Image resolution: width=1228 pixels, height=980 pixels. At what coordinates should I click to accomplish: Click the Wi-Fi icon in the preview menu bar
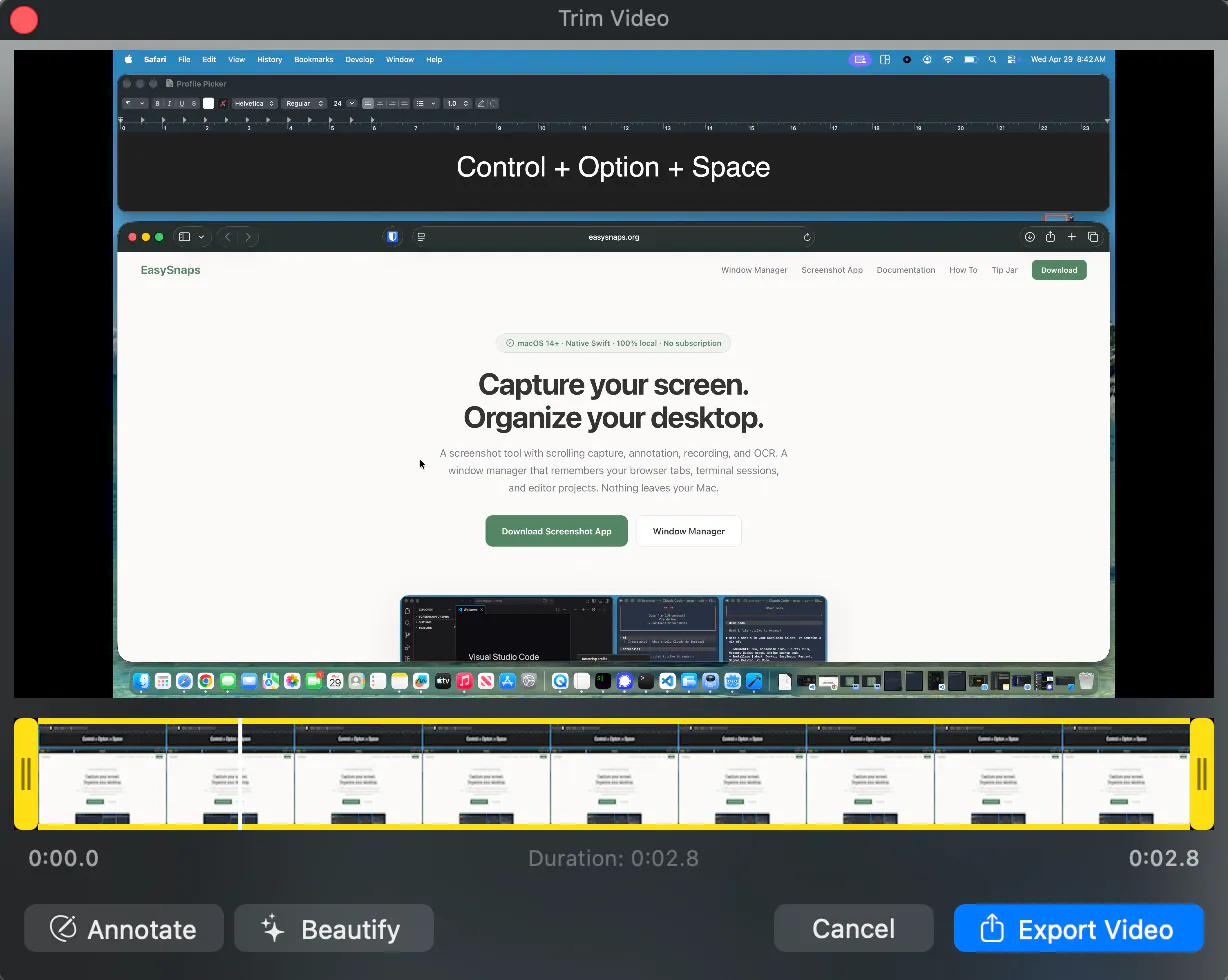tap(948, 60)
